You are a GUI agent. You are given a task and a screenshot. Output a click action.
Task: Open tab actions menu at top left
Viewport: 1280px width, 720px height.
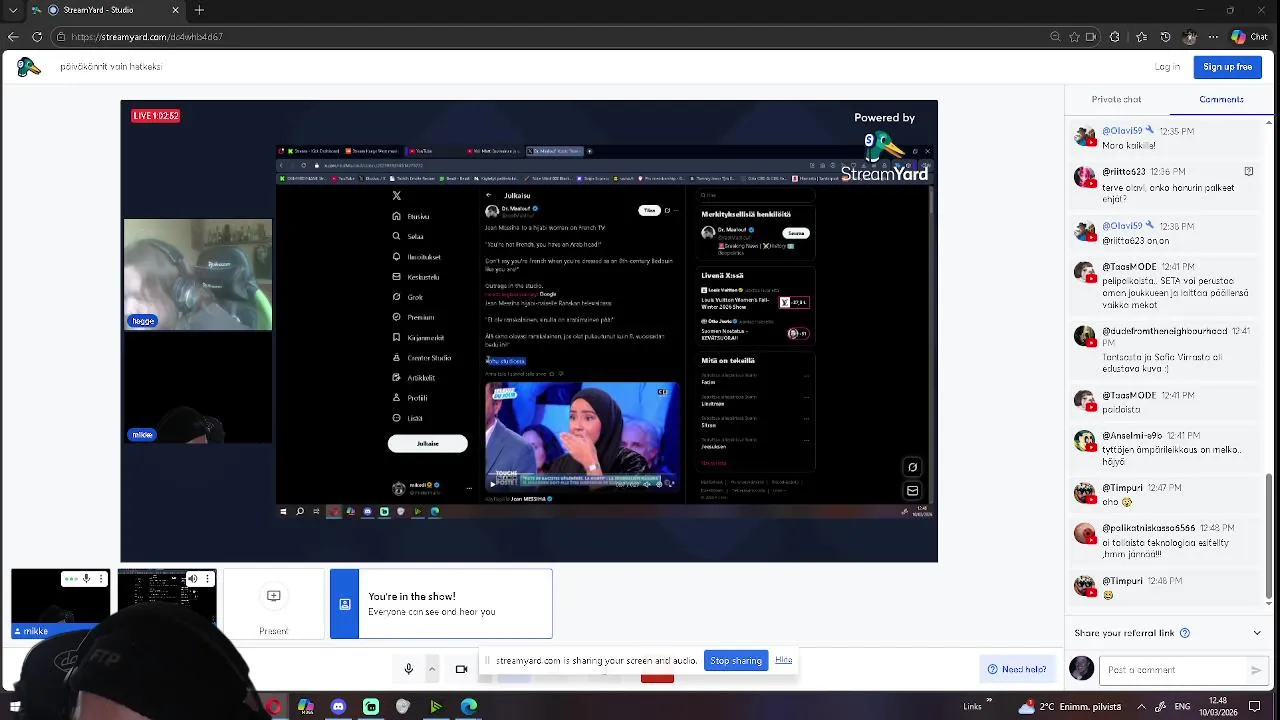tap(13, 10)
